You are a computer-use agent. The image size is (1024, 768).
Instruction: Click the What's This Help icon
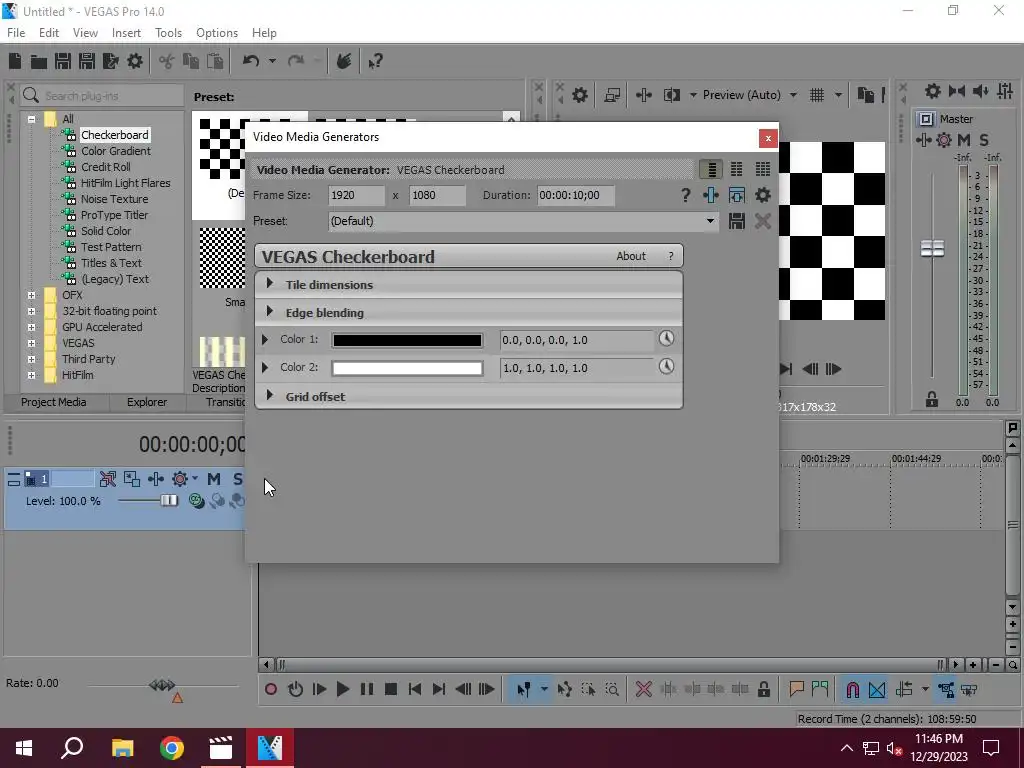click(375, 62)
